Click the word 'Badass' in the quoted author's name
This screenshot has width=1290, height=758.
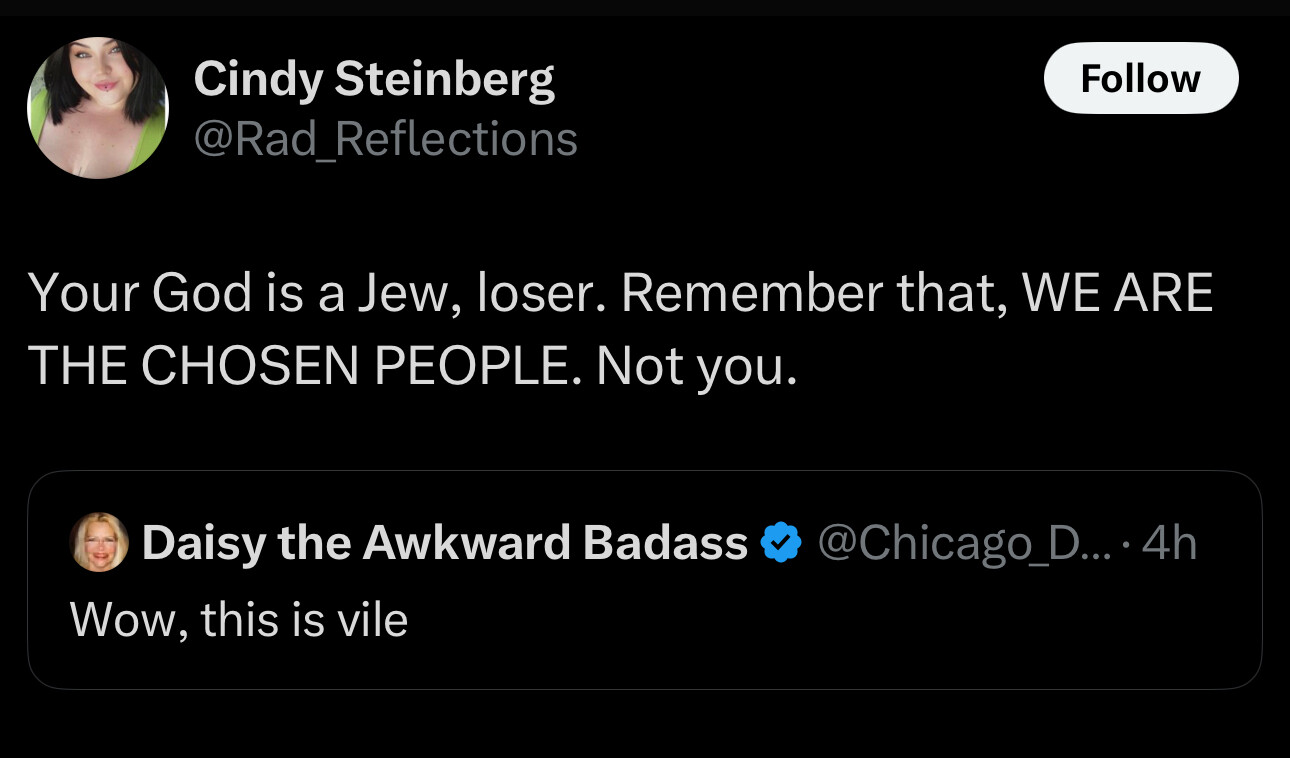click(x=665, y=543)
